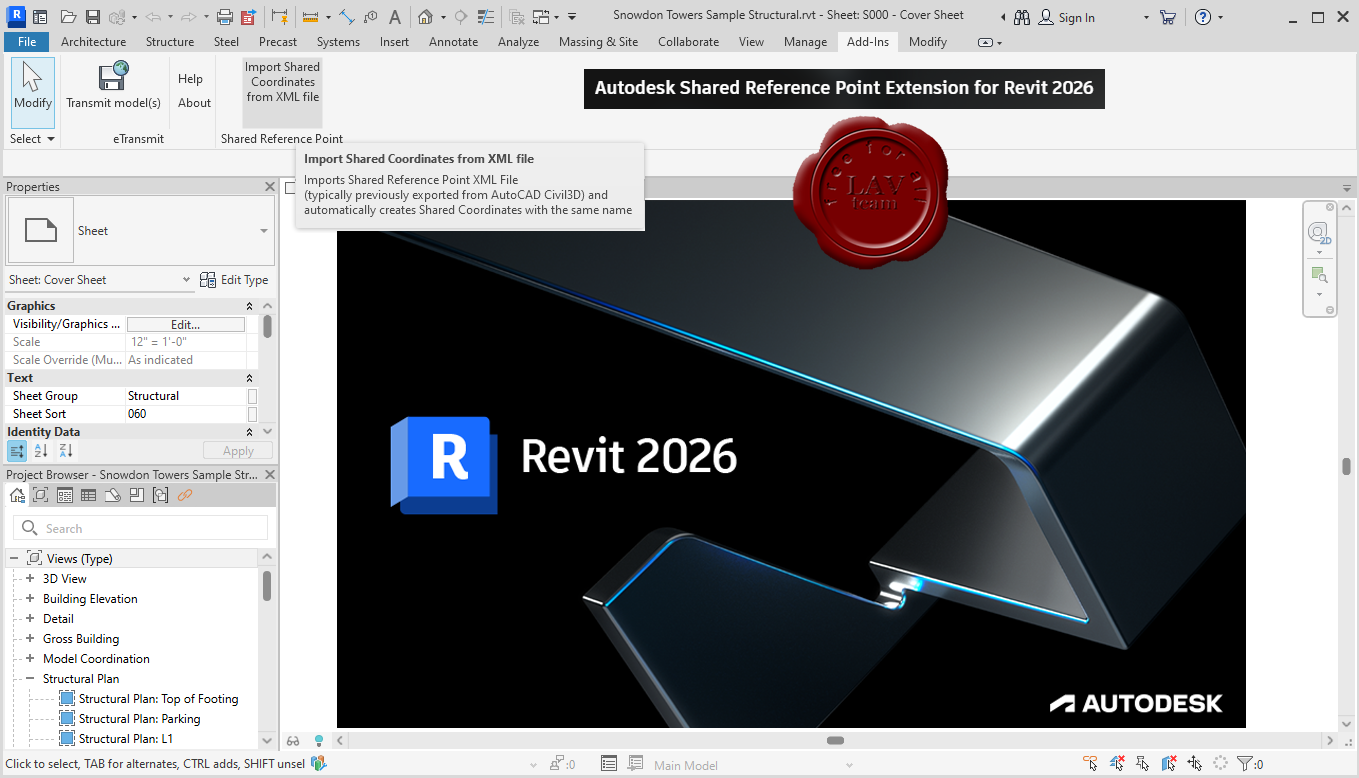
Task: Switch to the Annotate ribbon tab
Action: [x=453, y=42]
